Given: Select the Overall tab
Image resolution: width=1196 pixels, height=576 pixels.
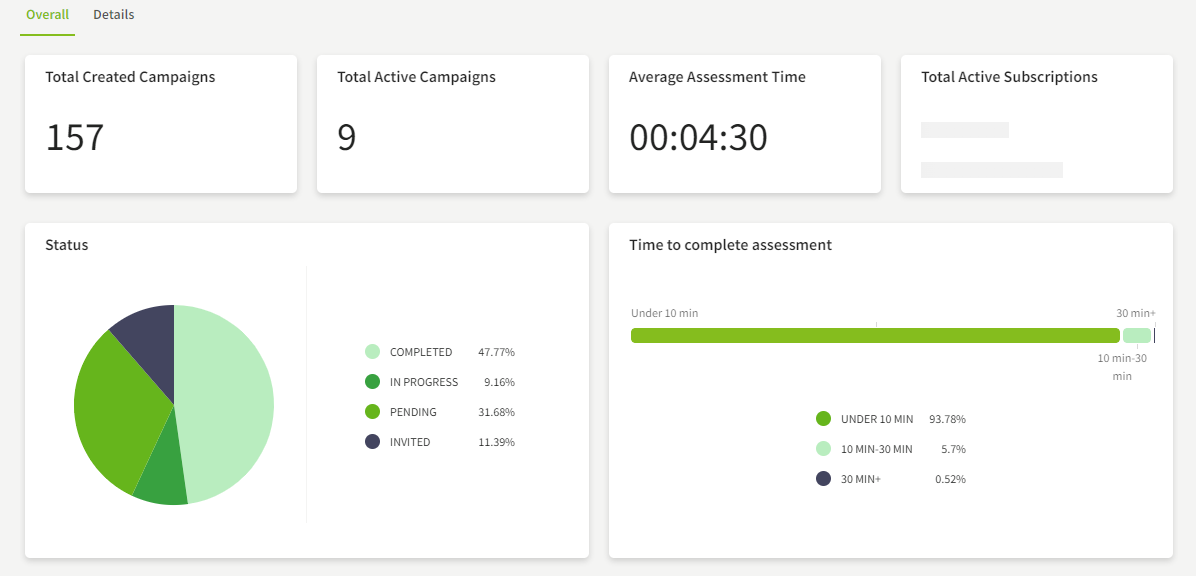Looking at the screenshot, I should coord(47,14).
